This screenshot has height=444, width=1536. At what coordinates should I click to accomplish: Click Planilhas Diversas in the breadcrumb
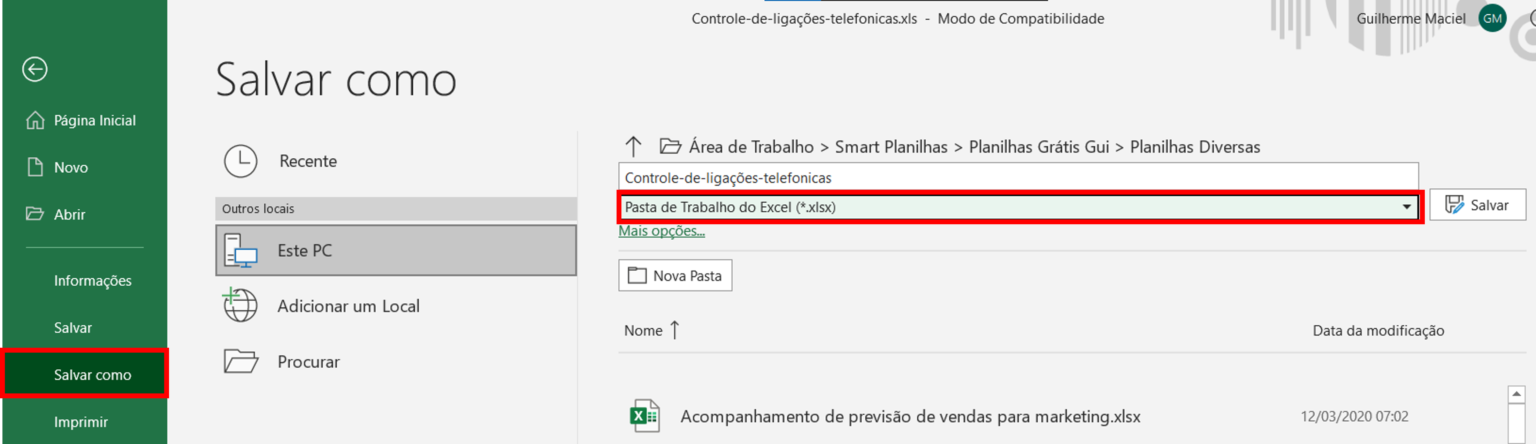[x=1195, y=147]
